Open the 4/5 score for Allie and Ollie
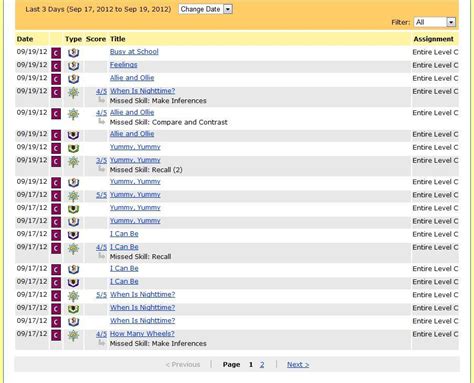The width and height of the screenshot is (474, 383). point(101,113)
